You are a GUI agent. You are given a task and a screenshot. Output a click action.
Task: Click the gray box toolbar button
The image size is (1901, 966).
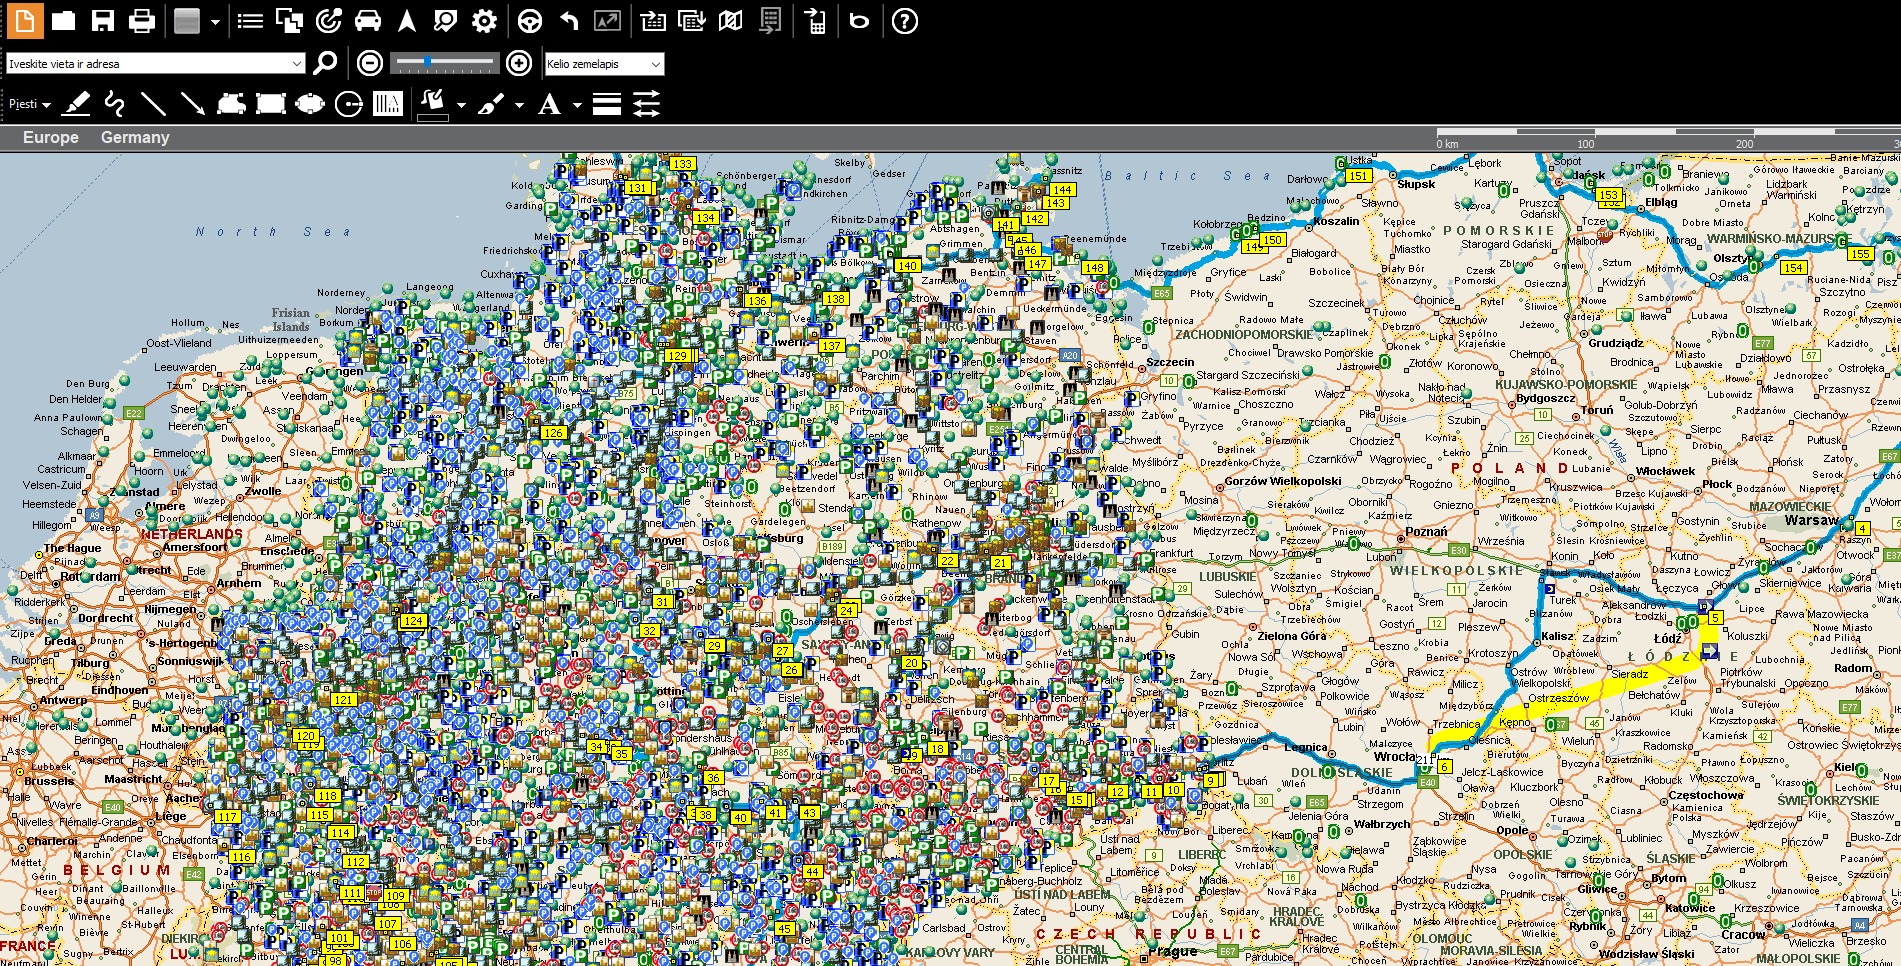click(187, 21)
